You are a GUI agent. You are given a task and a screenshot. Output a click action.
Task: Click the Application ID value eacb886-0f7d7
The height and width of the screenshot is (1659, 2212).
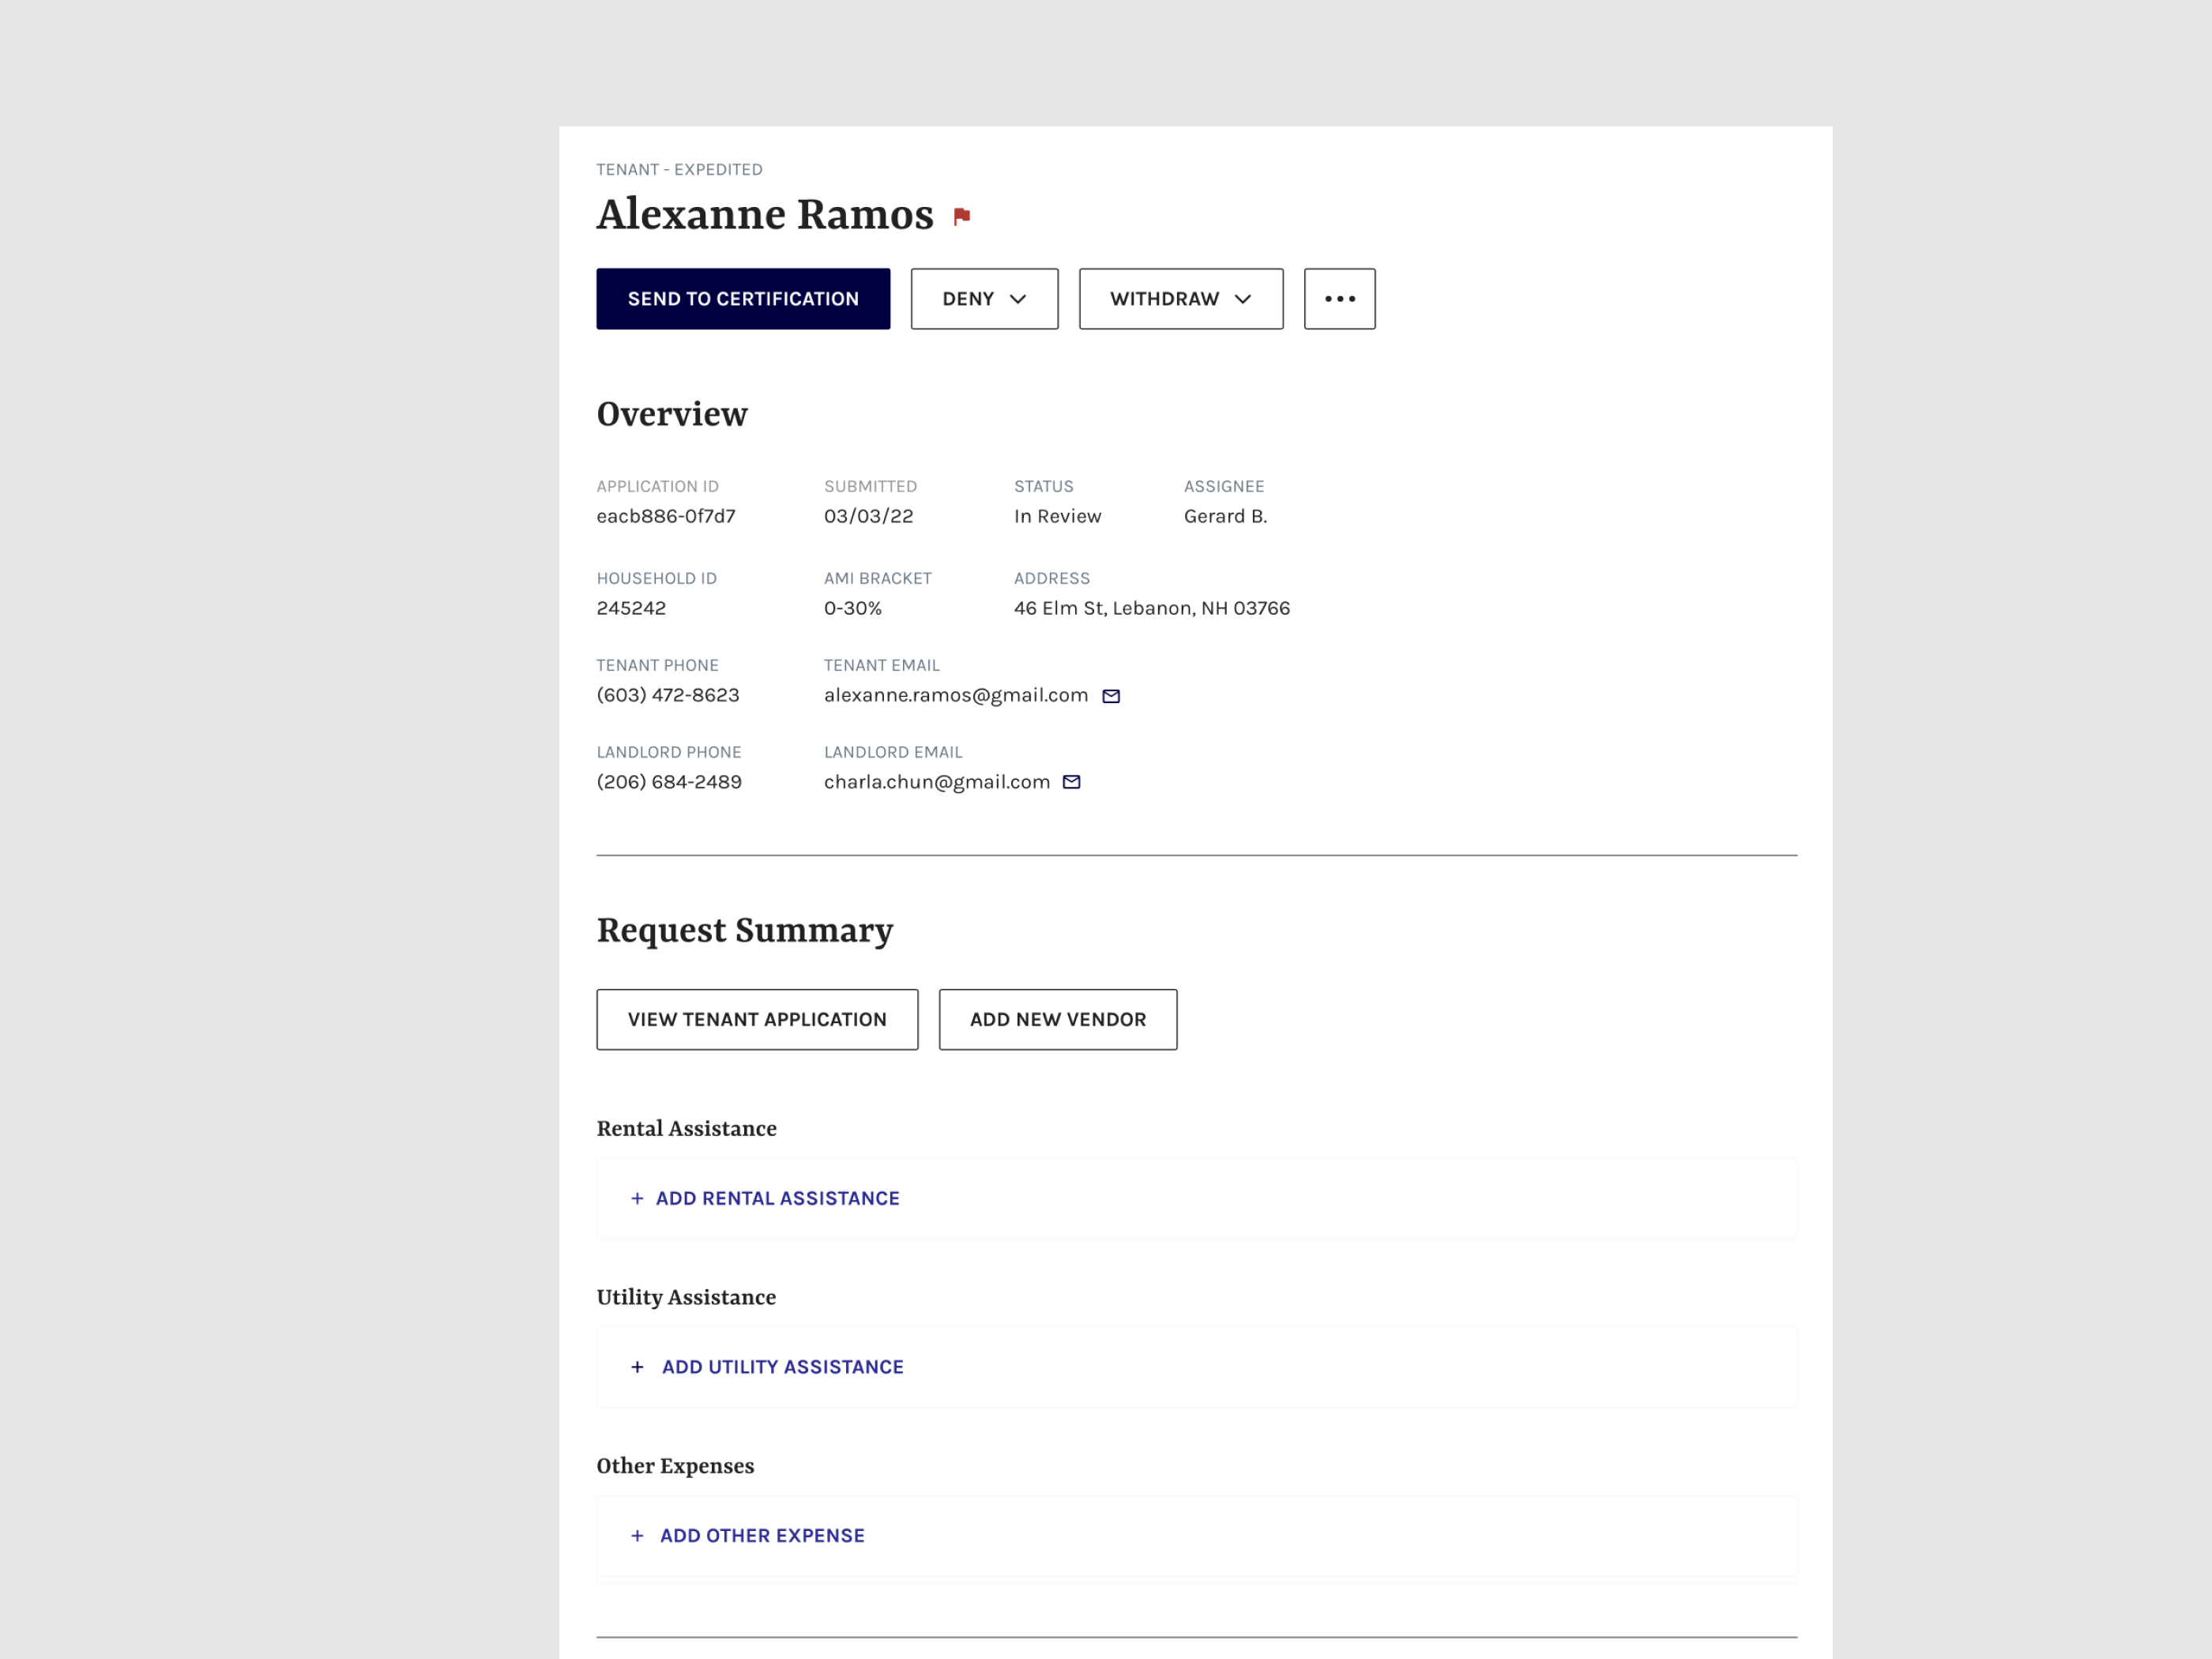click(x=666, y=516)
